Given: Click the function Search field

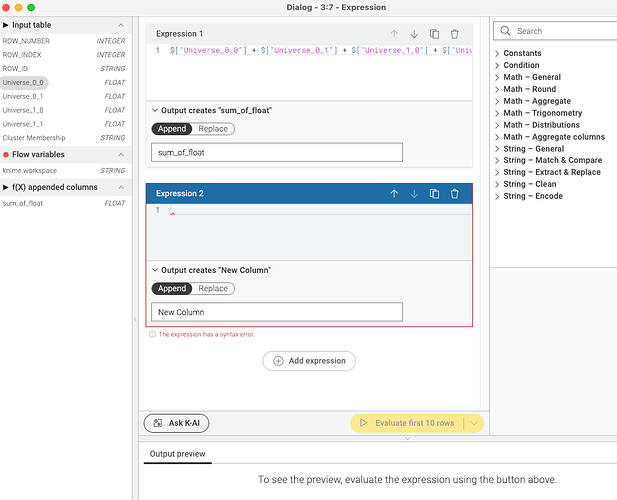Looking at the screenshot, I should 555,31.
